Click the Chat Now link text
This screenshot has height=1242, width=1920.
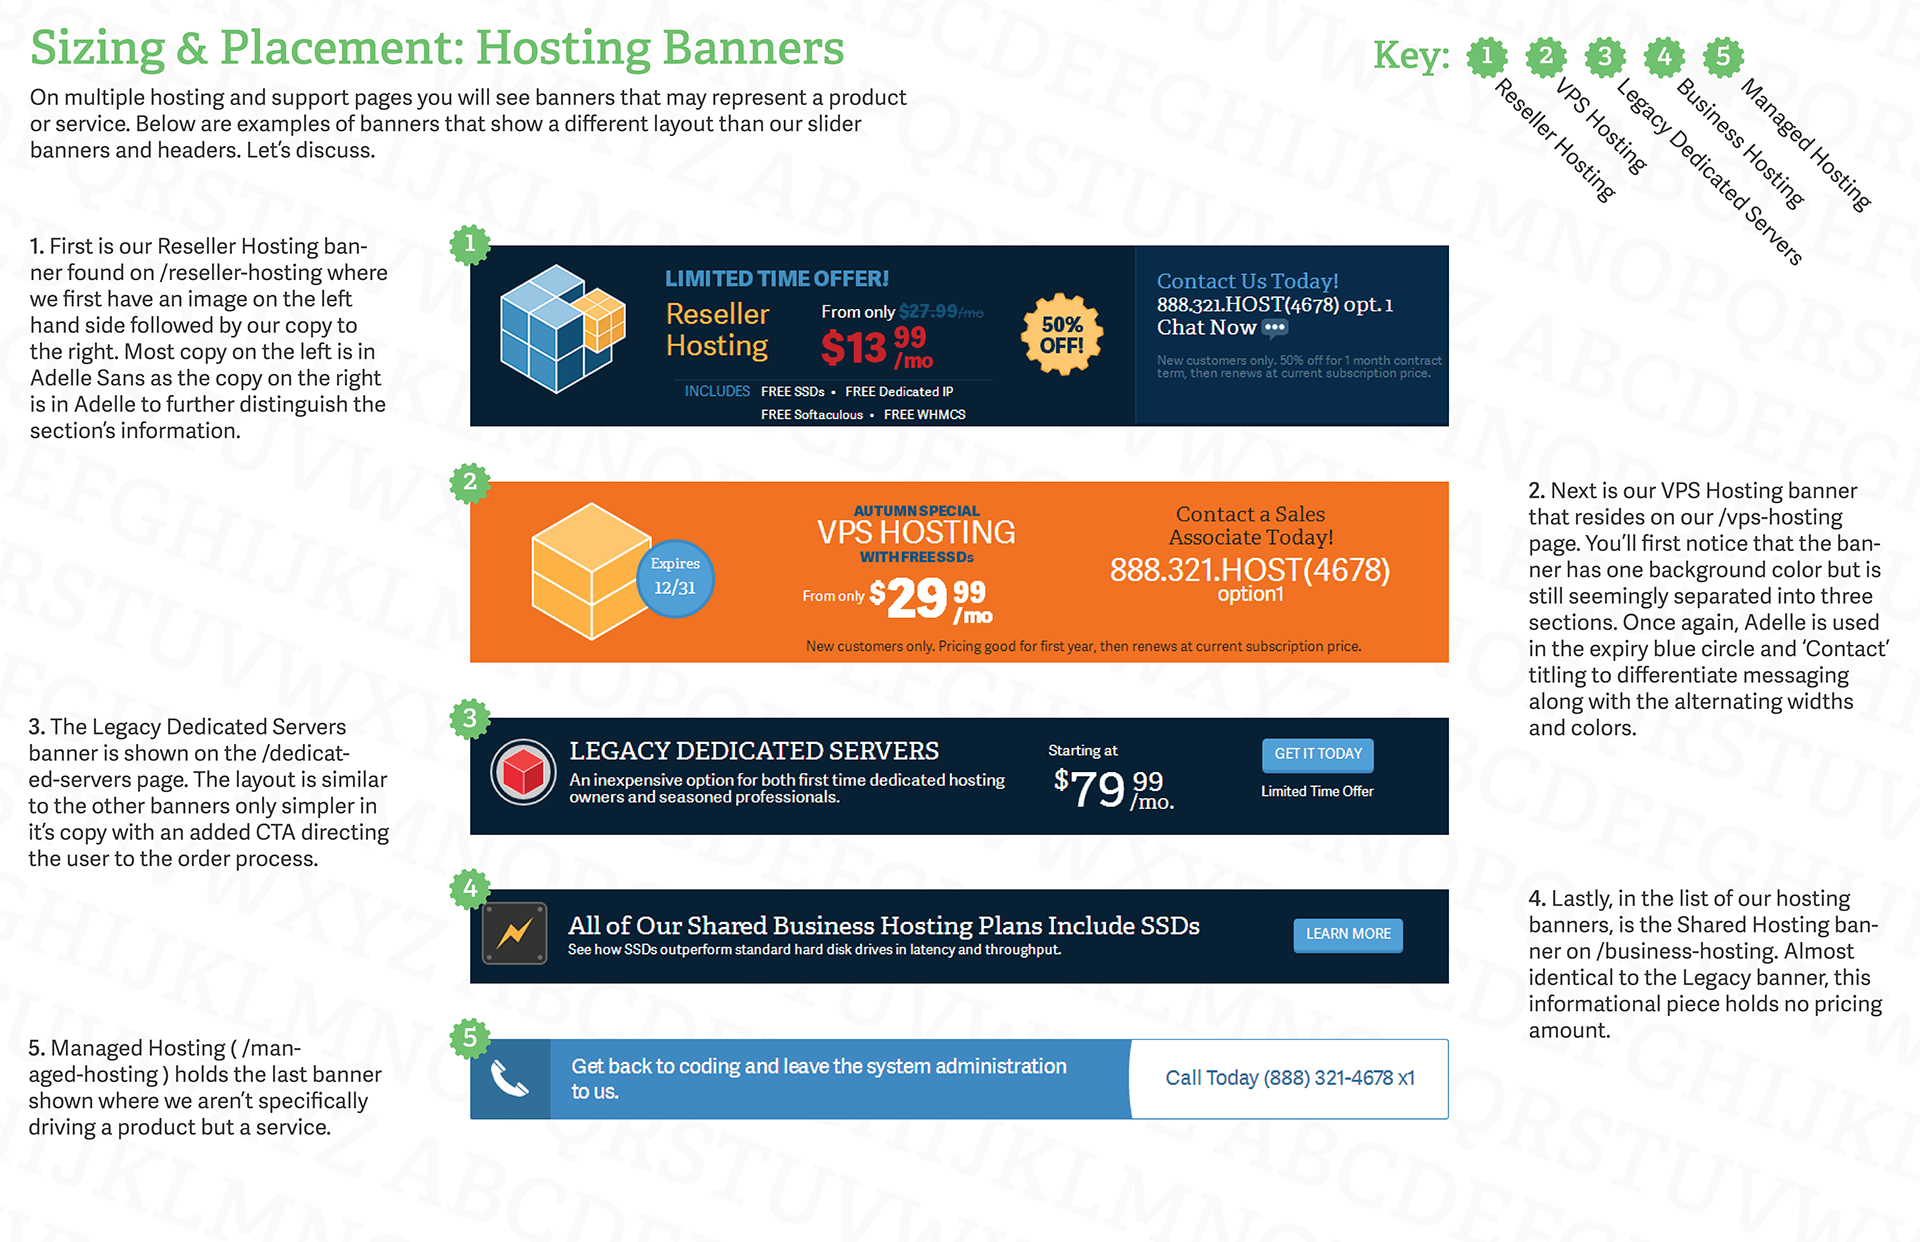1206,328
